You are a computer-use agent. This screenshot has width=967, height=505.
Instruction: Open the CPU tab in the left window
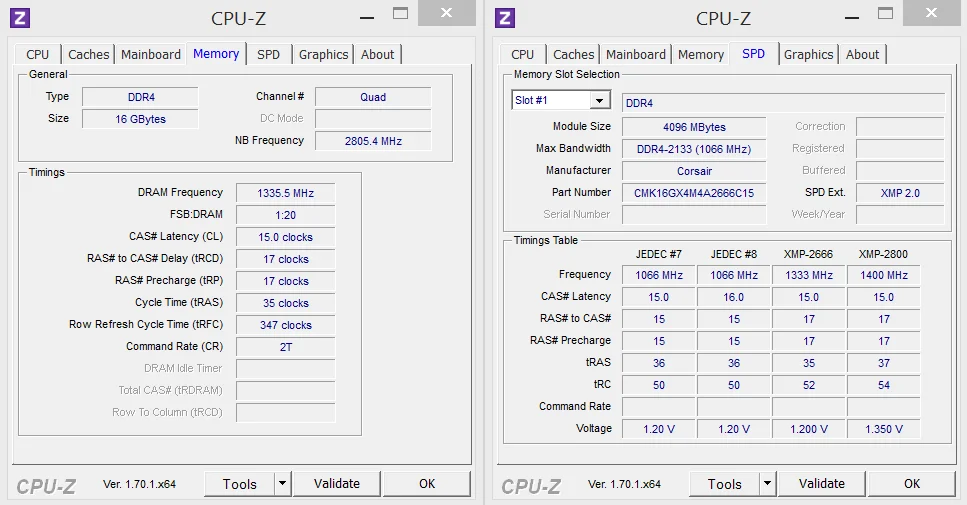[38, 54]
